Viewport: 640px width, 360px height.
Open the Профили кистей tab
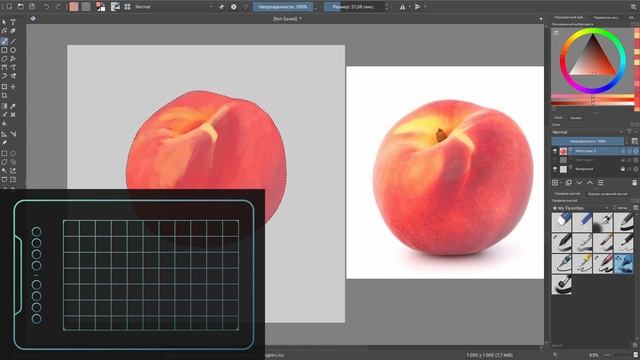click(567, 194)
